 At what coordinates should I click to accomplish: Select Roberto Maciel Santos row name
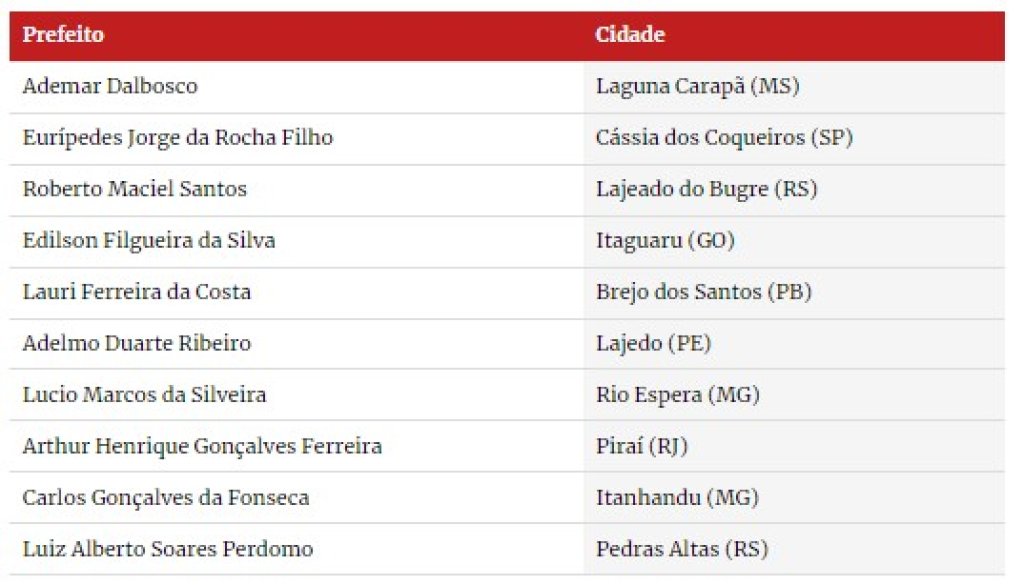pos(135,189)
